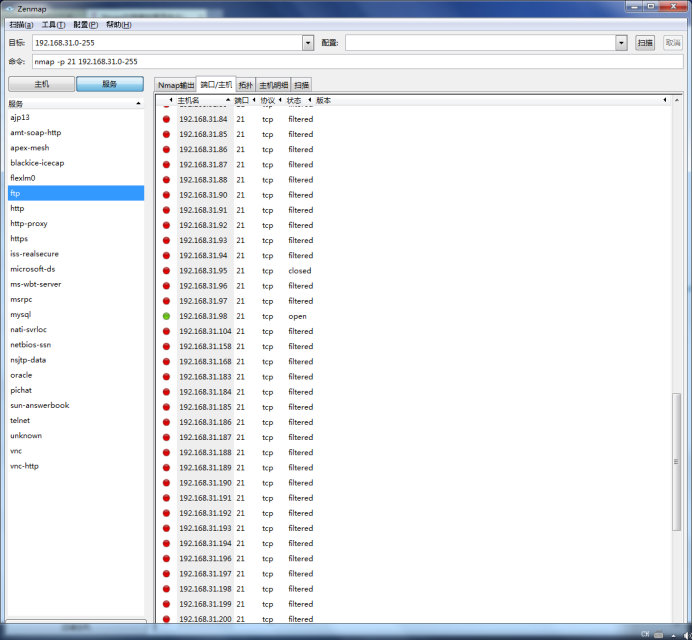The width and height of the screenshot is (693, 641).
Task: Select the flexlm0 service
Action: click(x=76, y=178)
